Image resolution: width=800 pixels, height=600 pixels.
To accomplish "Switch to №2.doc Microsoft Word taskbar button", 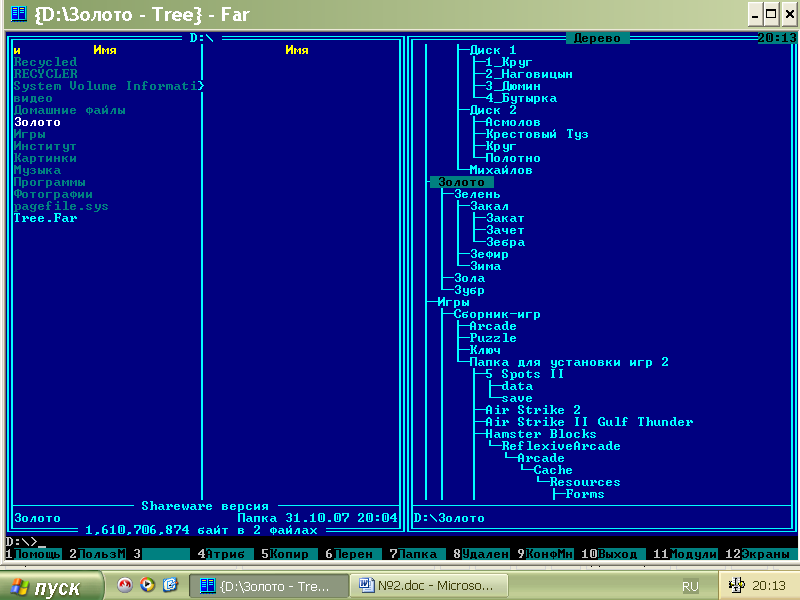I will click(x=429, y=586).
